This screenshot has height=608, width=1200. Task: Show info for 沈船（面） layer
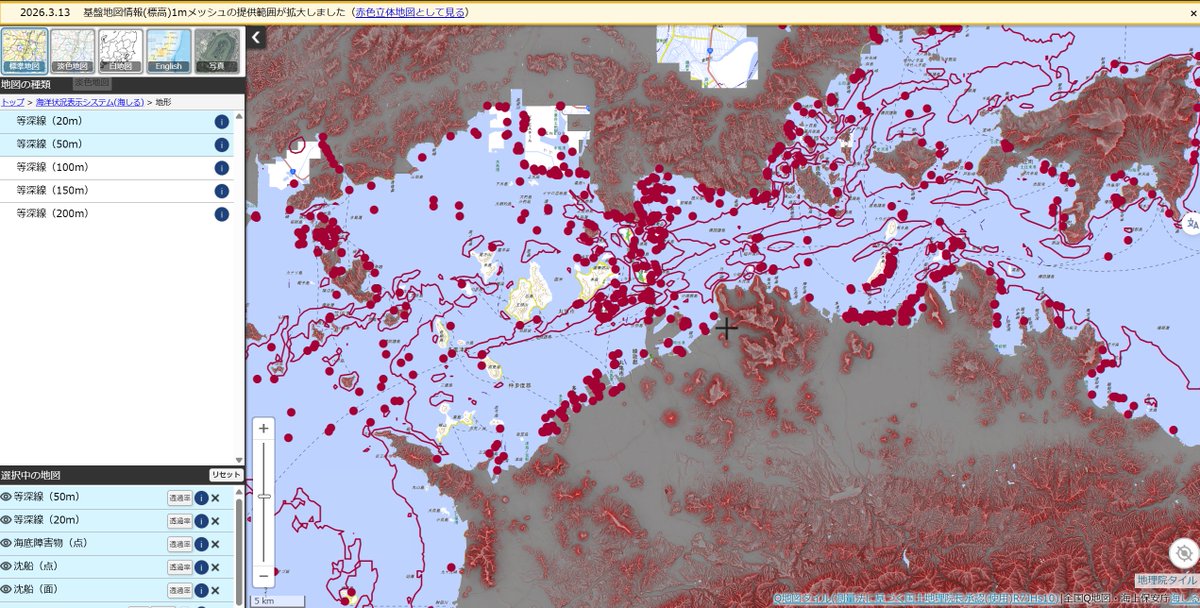pyautogui.click(x=201, y=591)
